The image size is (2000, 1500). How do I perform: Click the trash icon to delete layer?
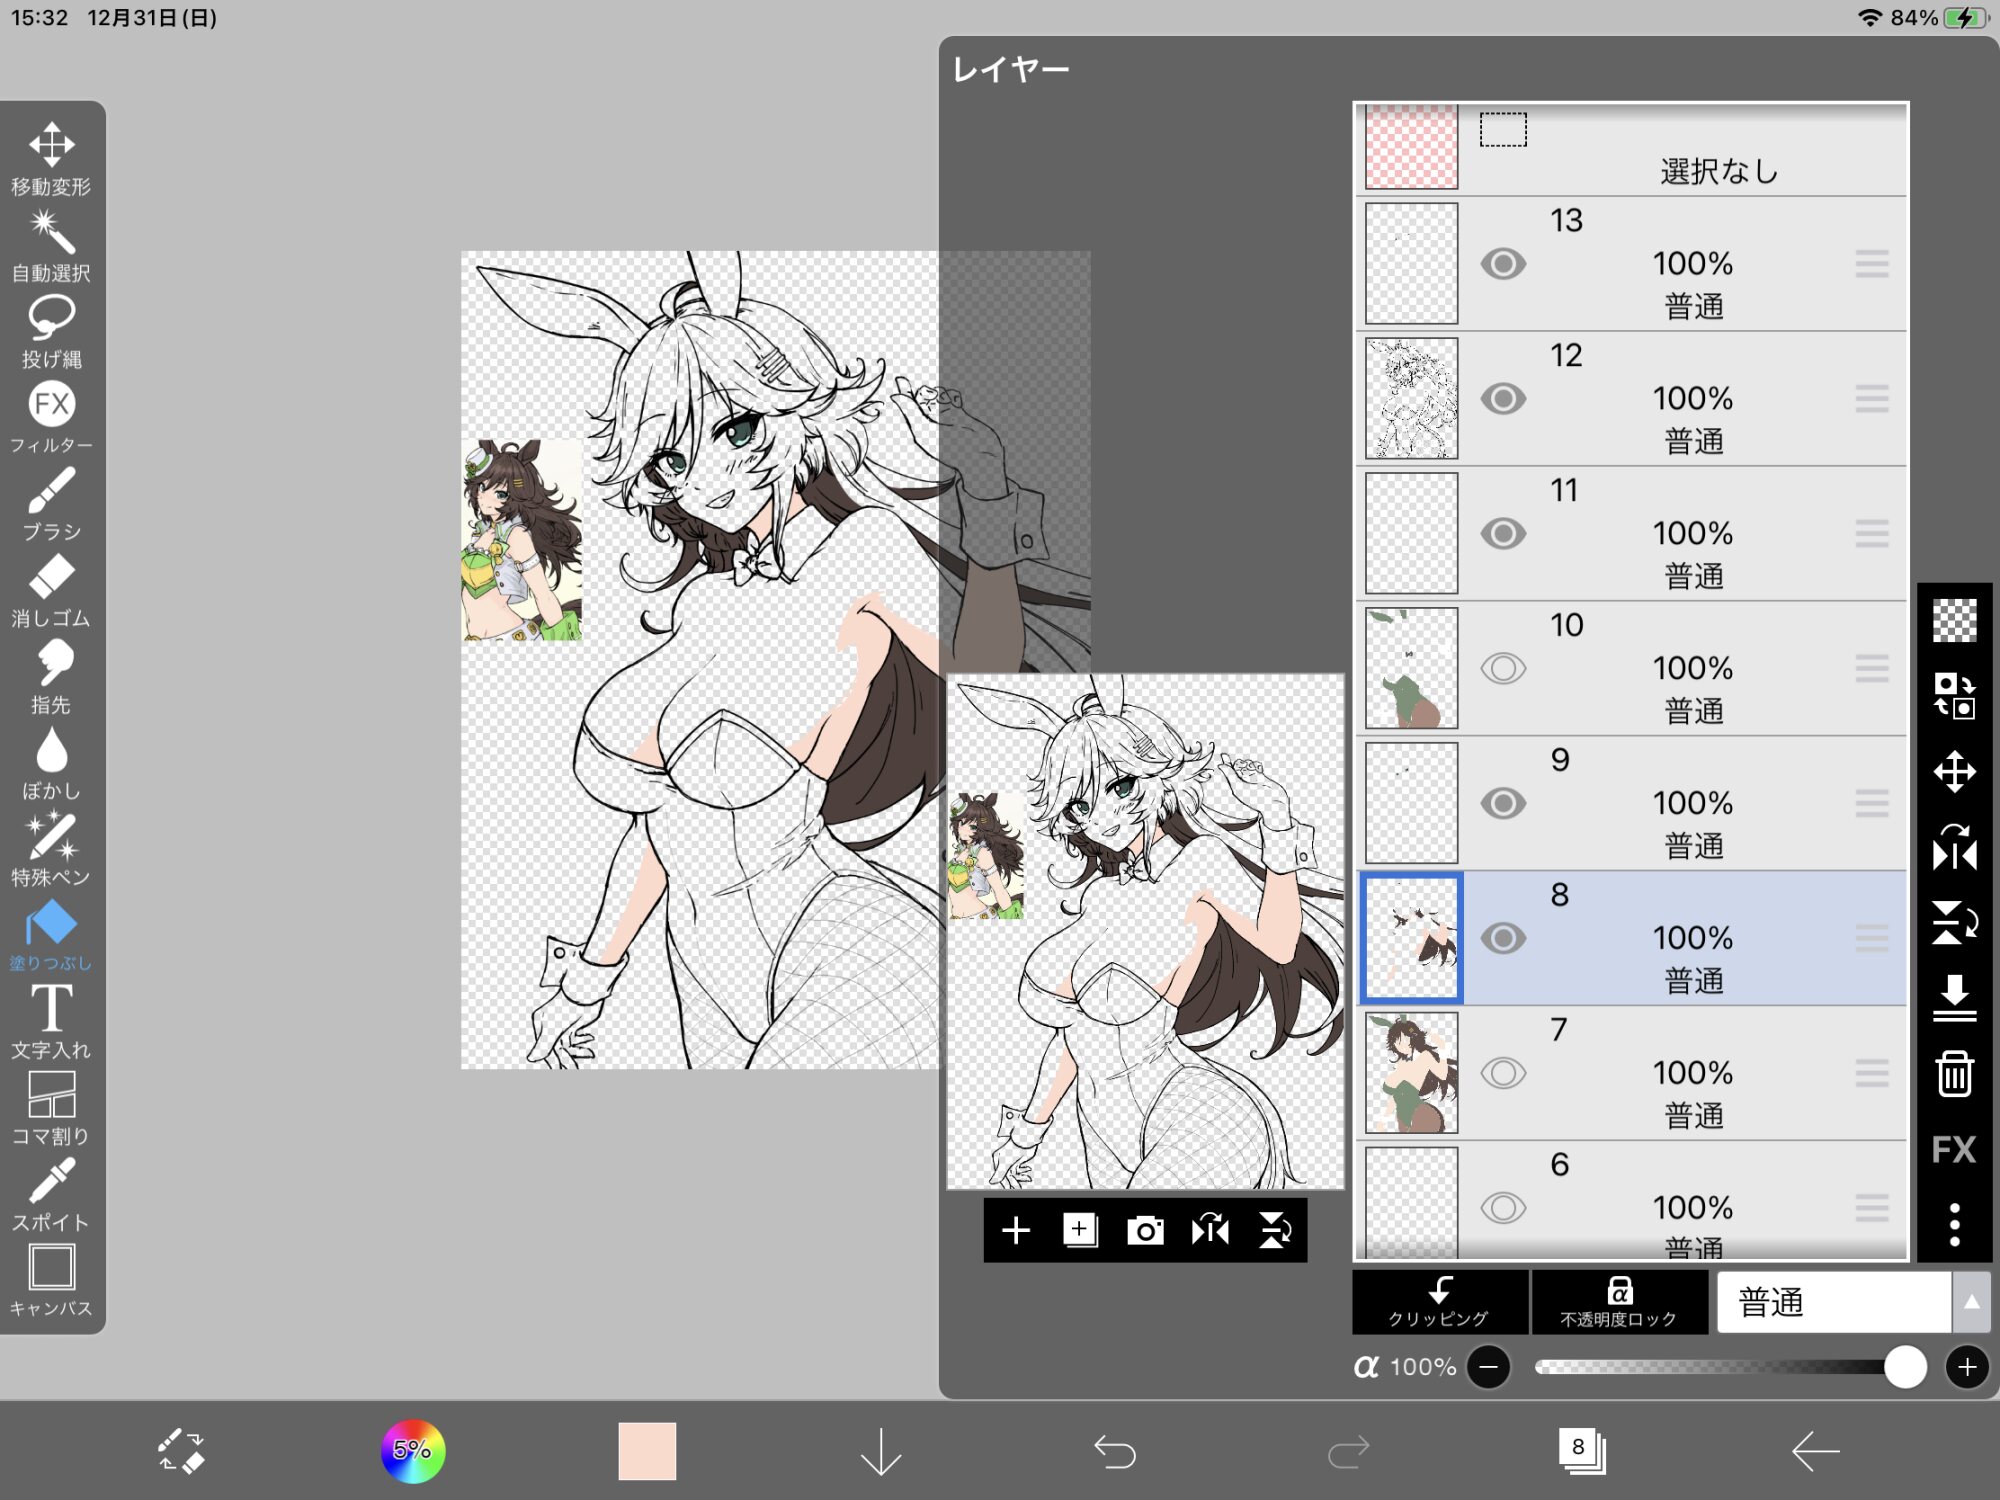pyautogui.click(x=1954, y=1074)
